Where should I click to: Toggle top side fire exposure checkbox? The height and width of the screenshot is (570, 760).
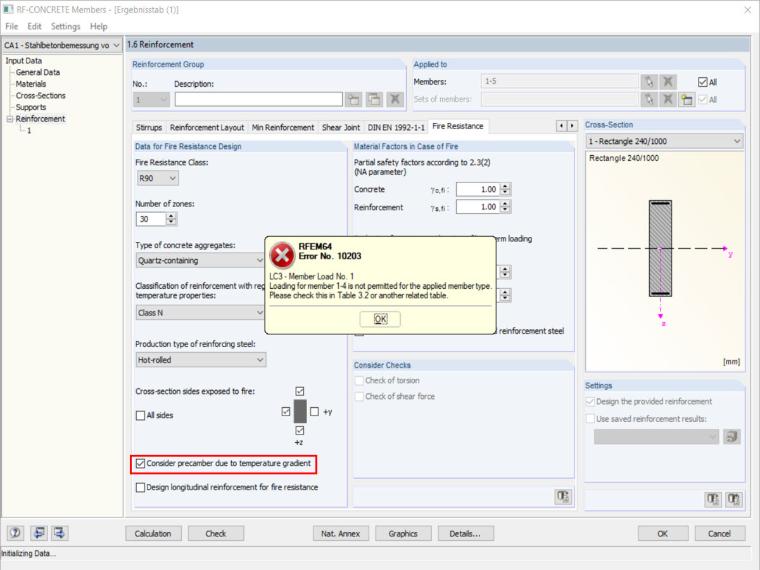point(300,391)
